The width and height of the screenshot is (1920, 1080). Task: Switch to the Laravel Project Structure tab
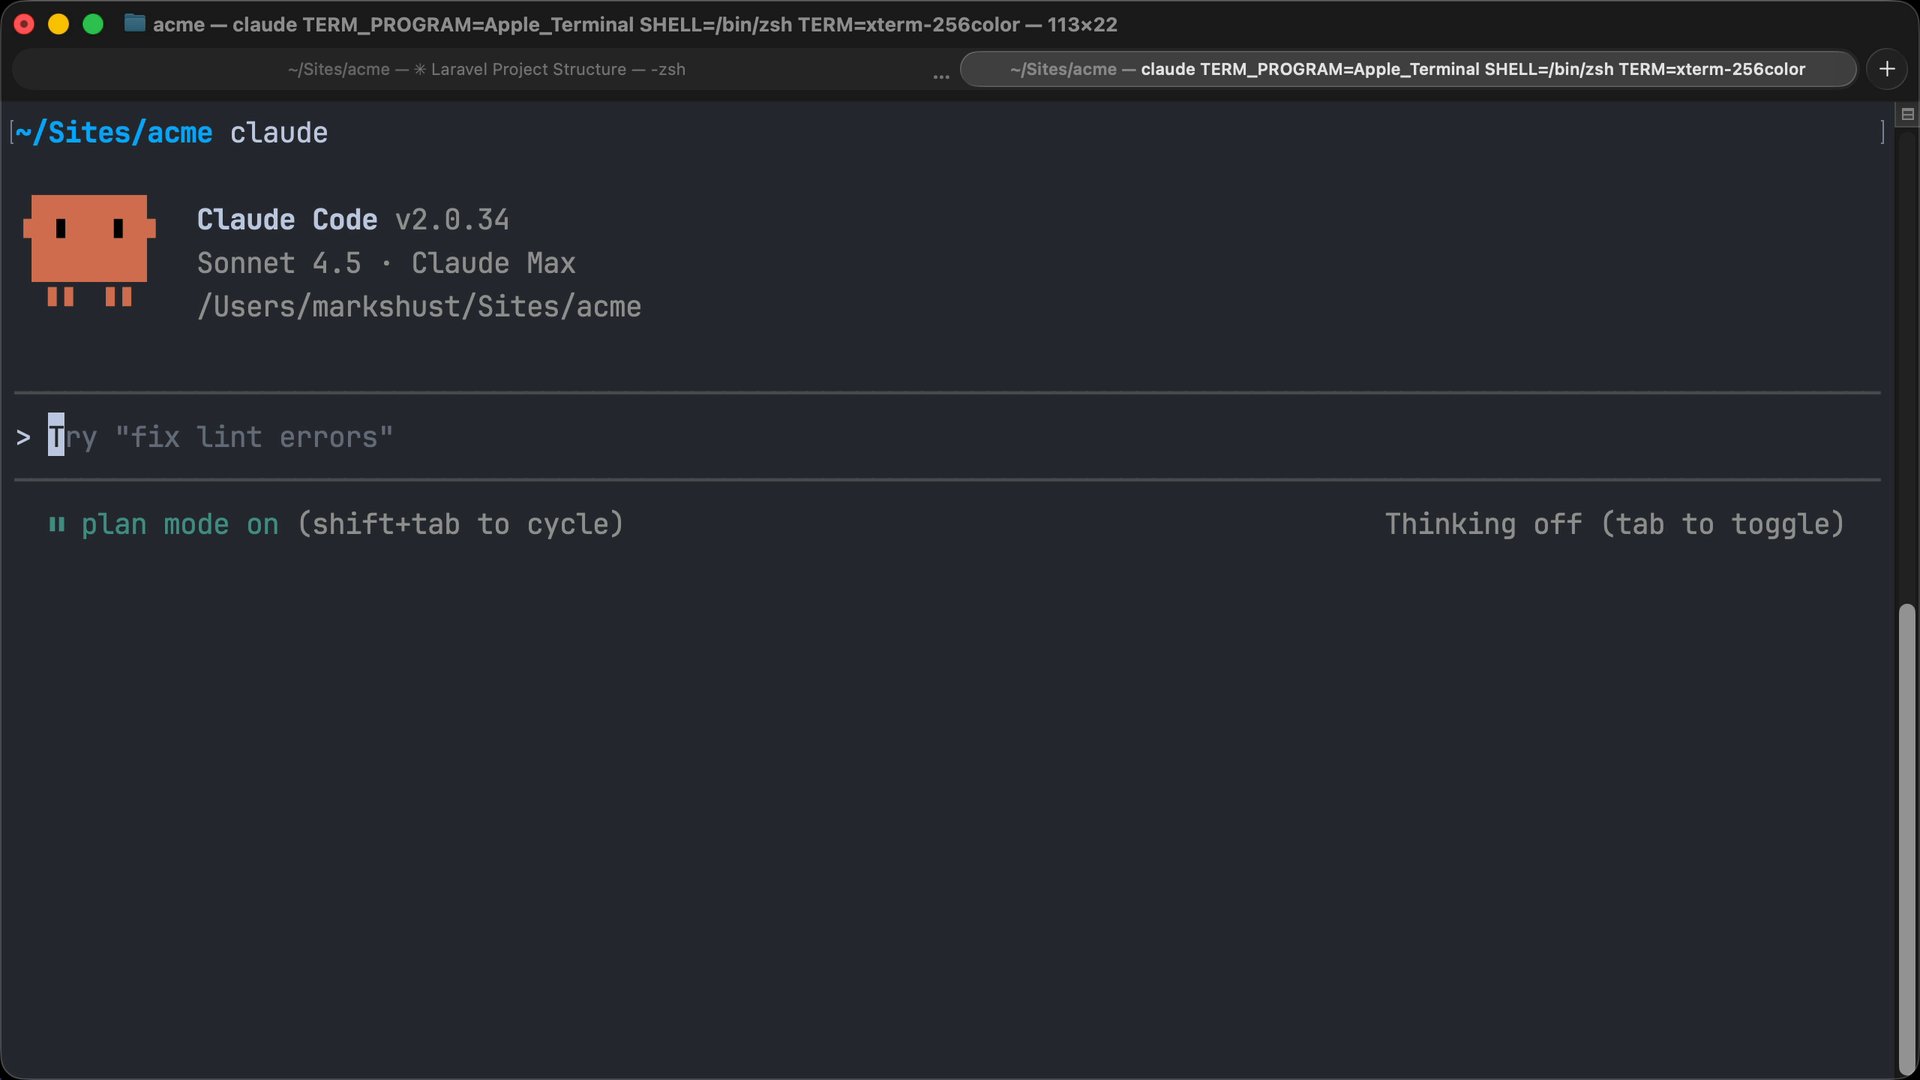[x=486, y=69]
